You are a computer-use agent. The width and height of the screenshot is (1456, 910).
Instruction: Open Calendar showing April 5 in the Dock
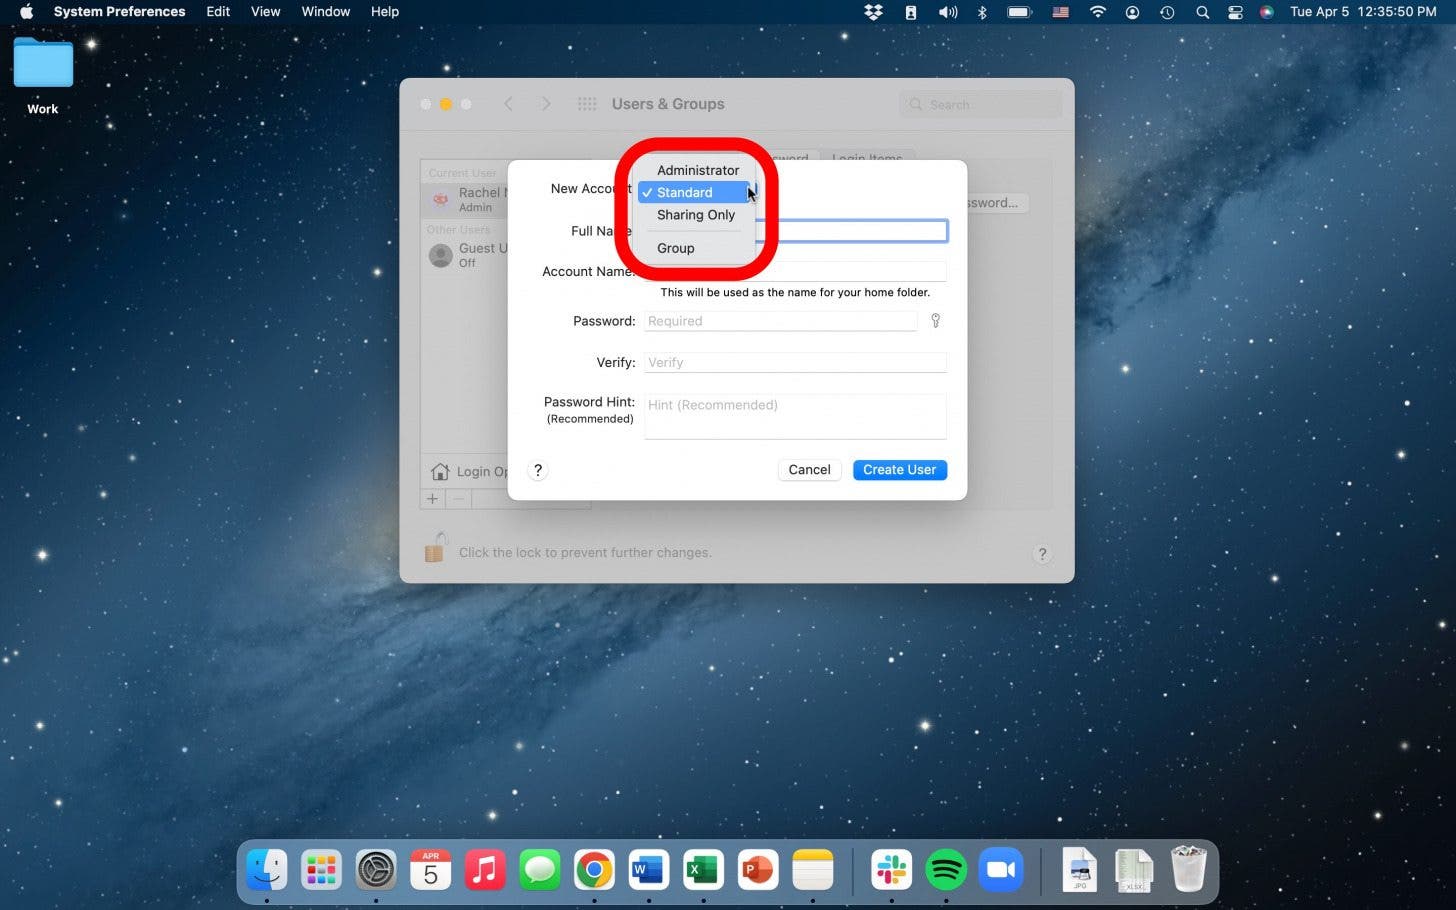pyautogui.click(x=430, y=869)
